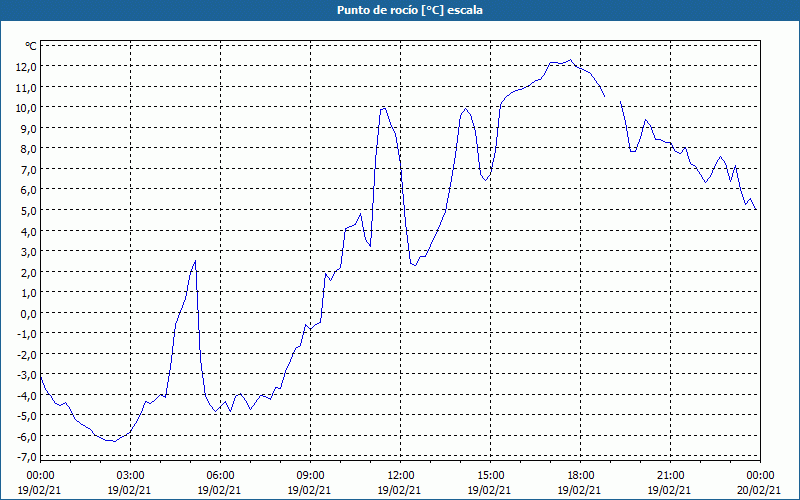Click the °C unit label on axis
The height and width of the screenshot is (500, 800).
click(31, 46)
